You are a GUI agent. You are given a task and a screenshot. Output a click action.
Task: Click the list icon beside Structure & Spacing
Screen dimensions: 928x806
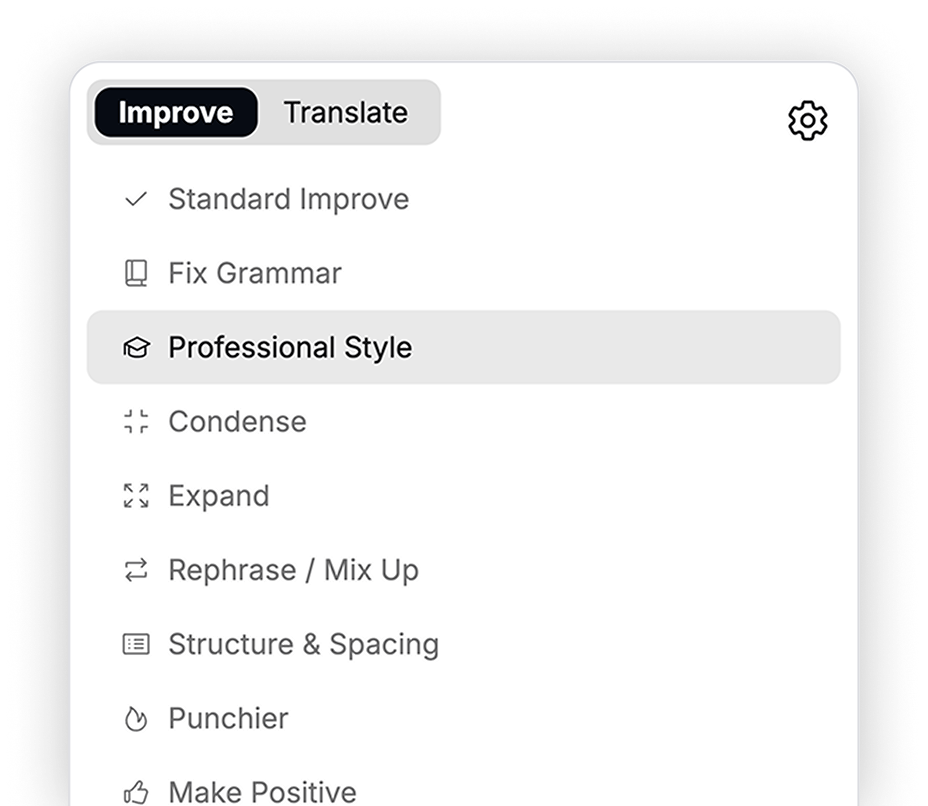(x=136, y=644)
